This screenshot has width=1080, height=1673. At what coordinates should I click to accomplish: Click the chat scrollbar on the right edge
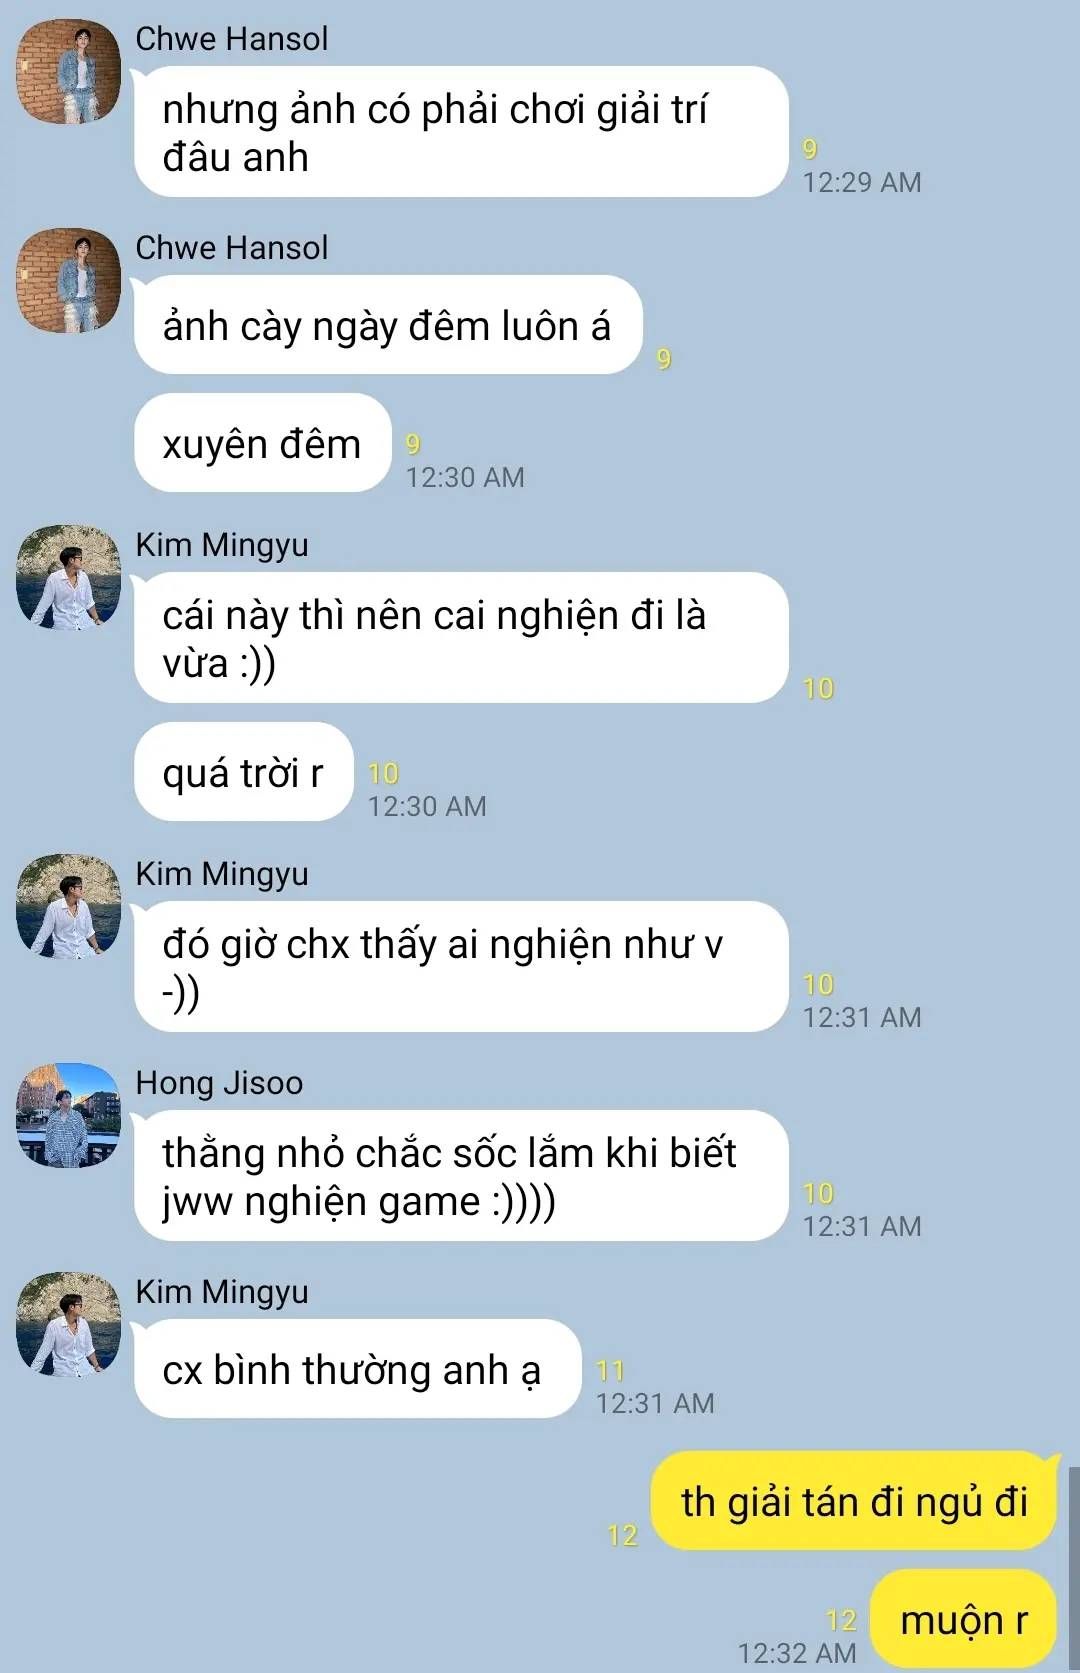1074,1567
